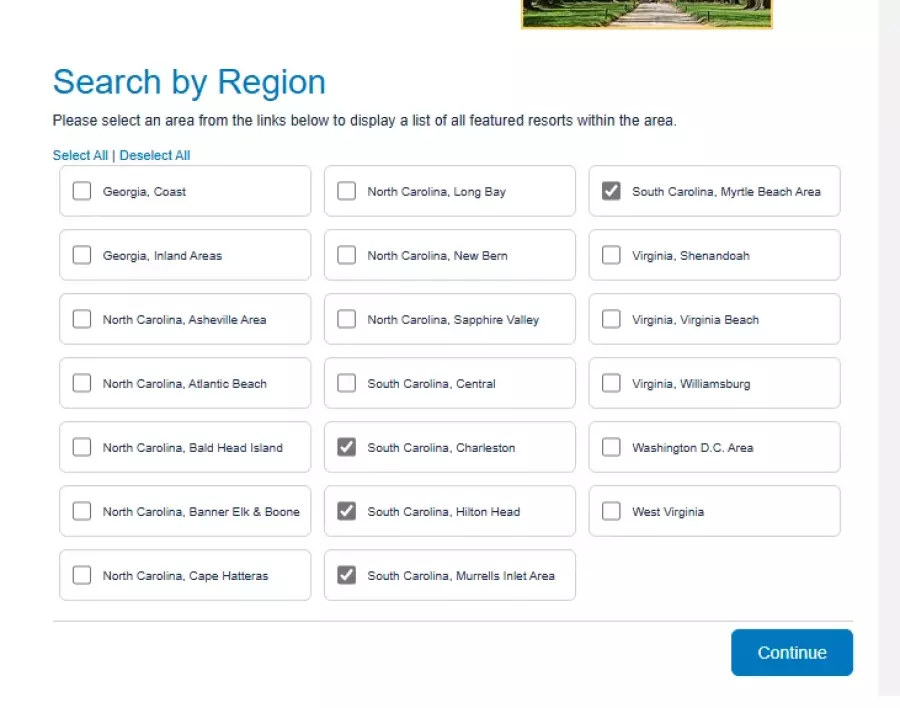Uncheck South Carolina, Myrtle Beach Area
The image size is (900, 708).
611,191
